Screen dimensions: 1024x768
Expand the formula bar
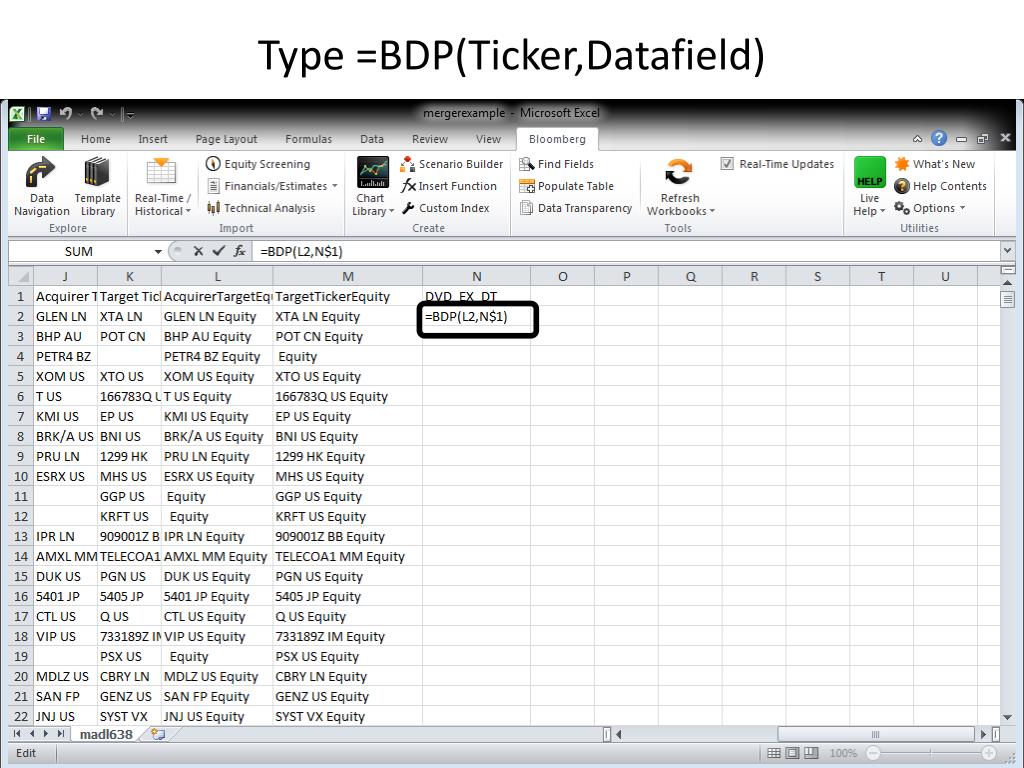(x=1007, y=250)
